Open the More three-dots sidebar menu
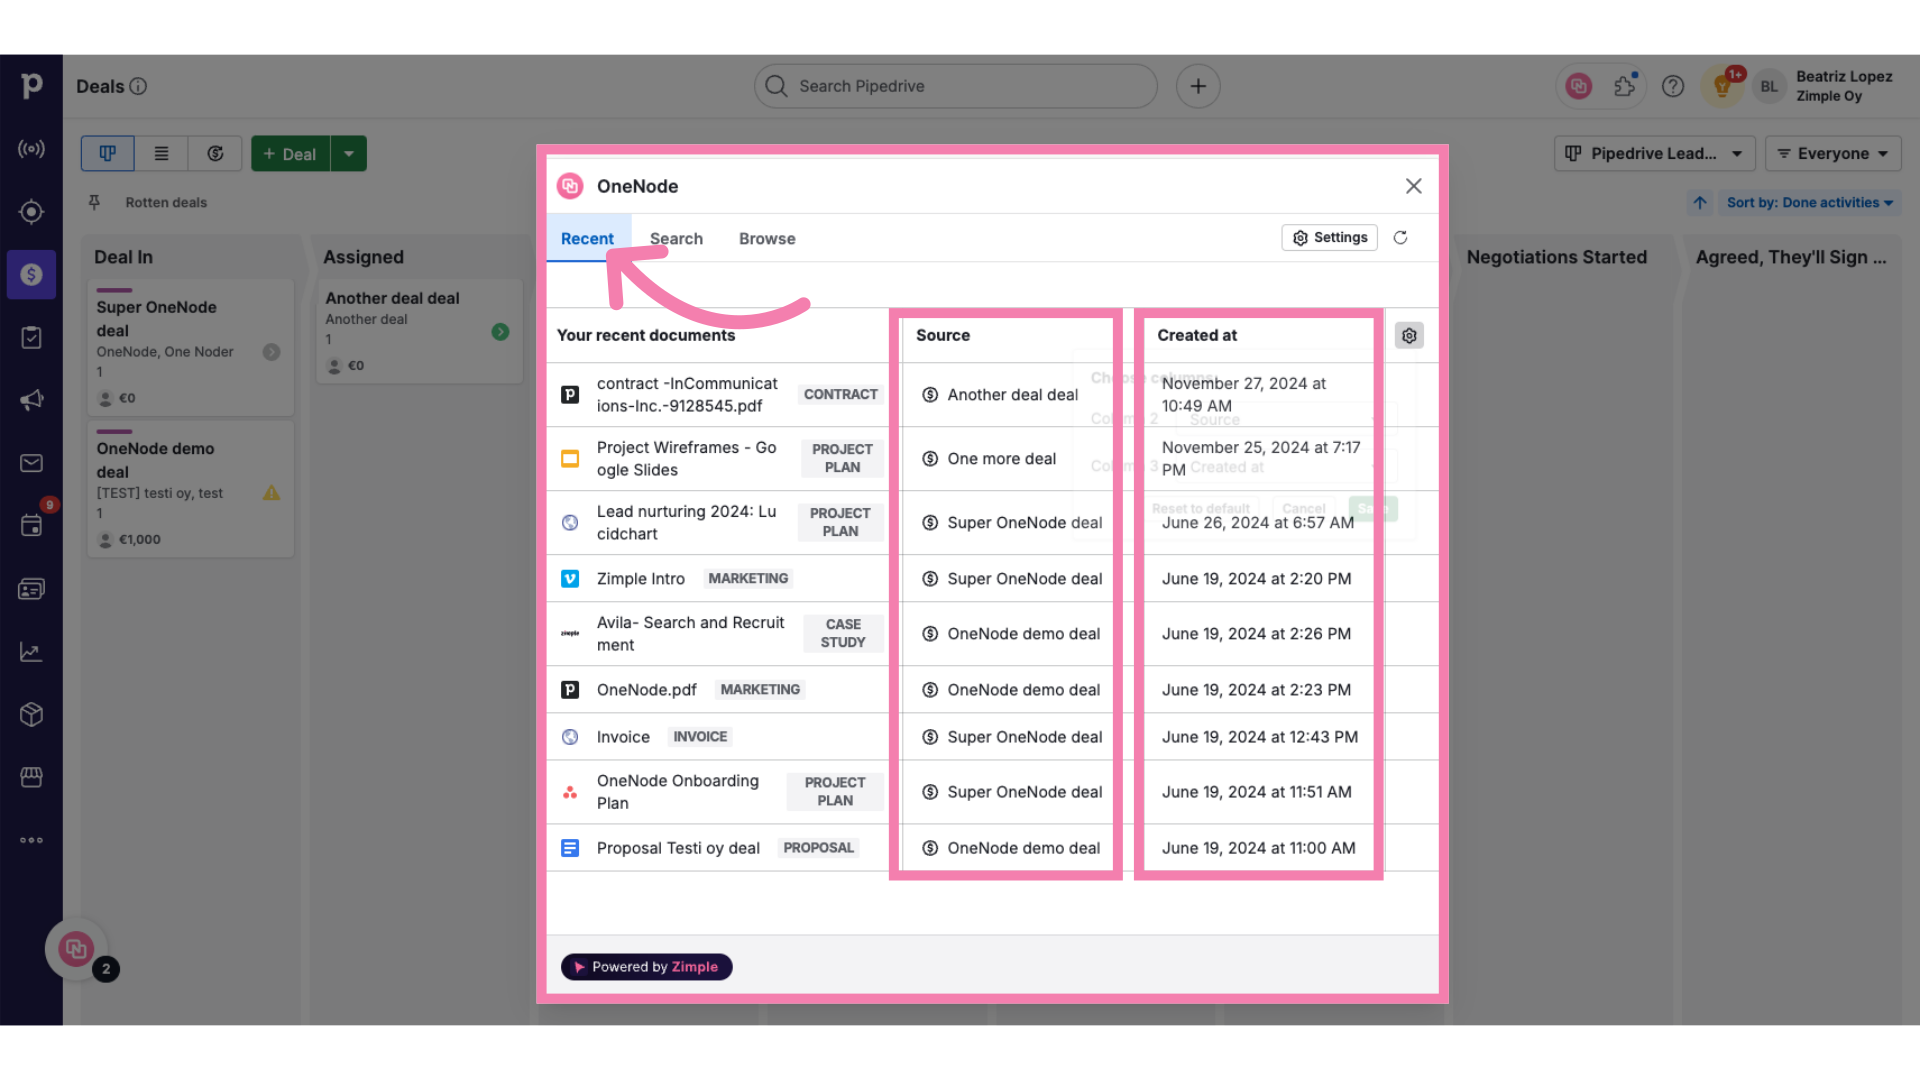Viewport: 1920px width, 1080px height. [31, 840]
